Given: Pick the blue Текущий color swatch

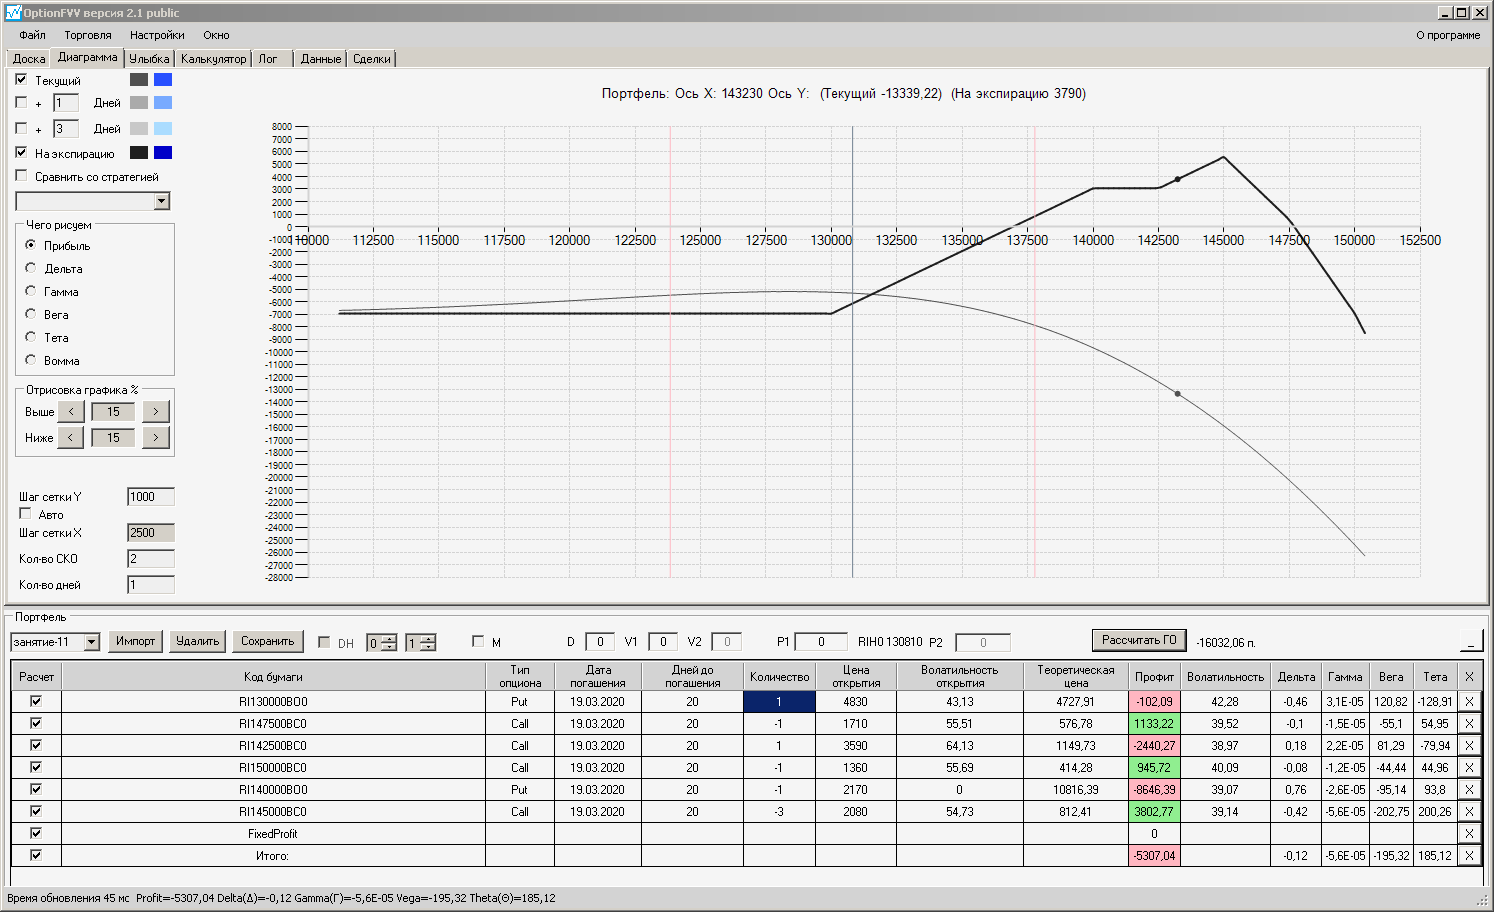Looking at the screenshot, I should tap(163, 80).
